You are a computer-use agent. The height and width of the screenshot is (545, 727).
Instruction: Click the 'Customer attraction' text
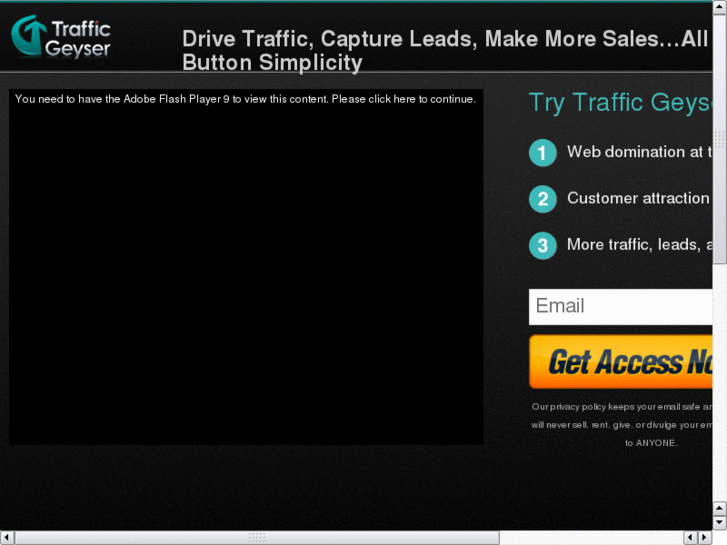click(638, 198)
